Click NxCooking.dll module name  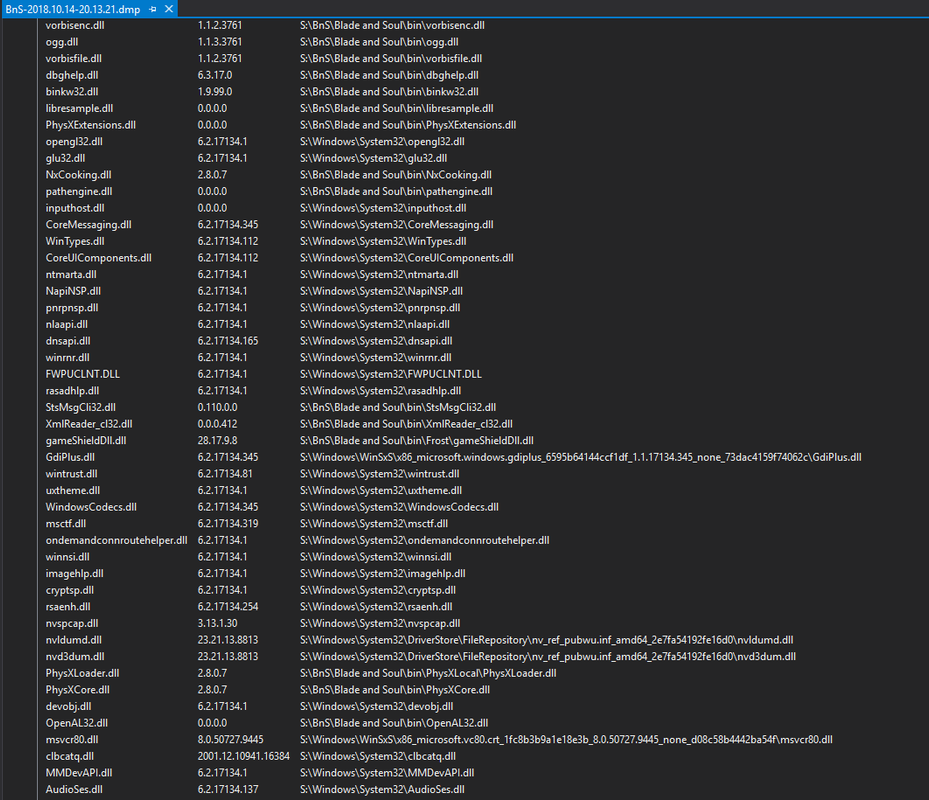78,175
